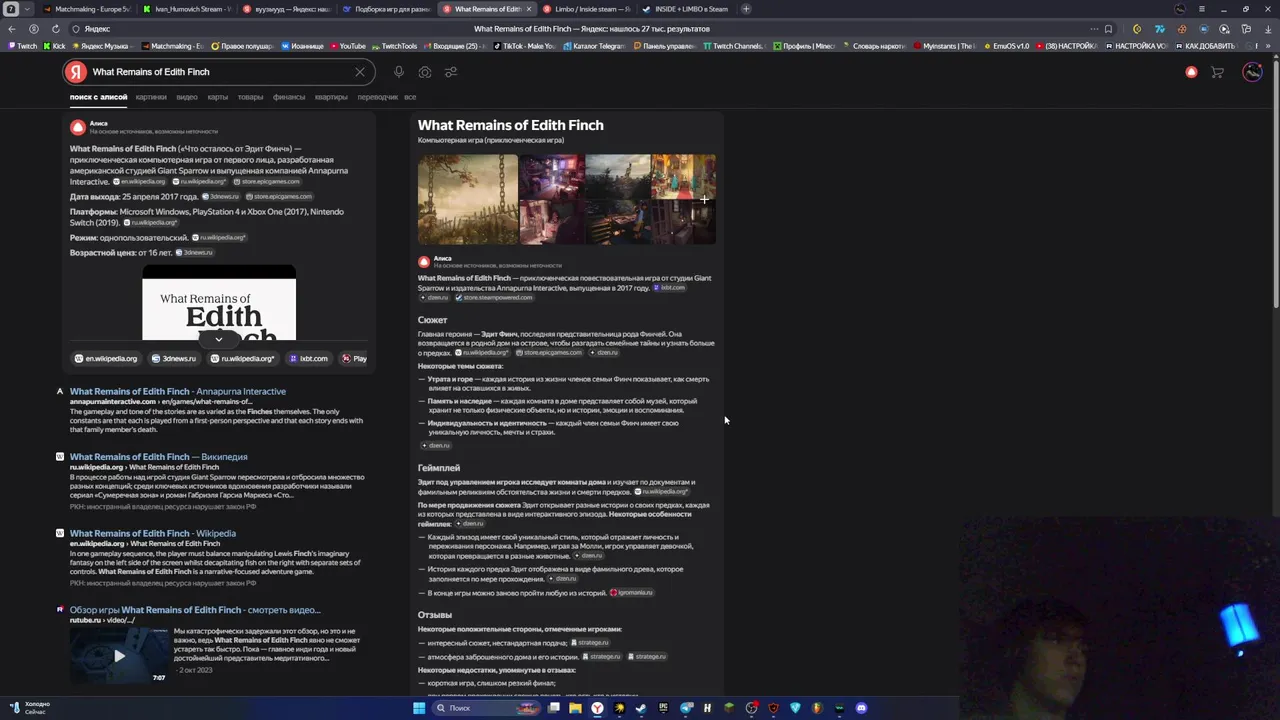Image resolution: width=1280 pixels, height=720 pixels.
Task: Open the 3dnews.ru source chip below the answer
Action: [x=174, y=358]
